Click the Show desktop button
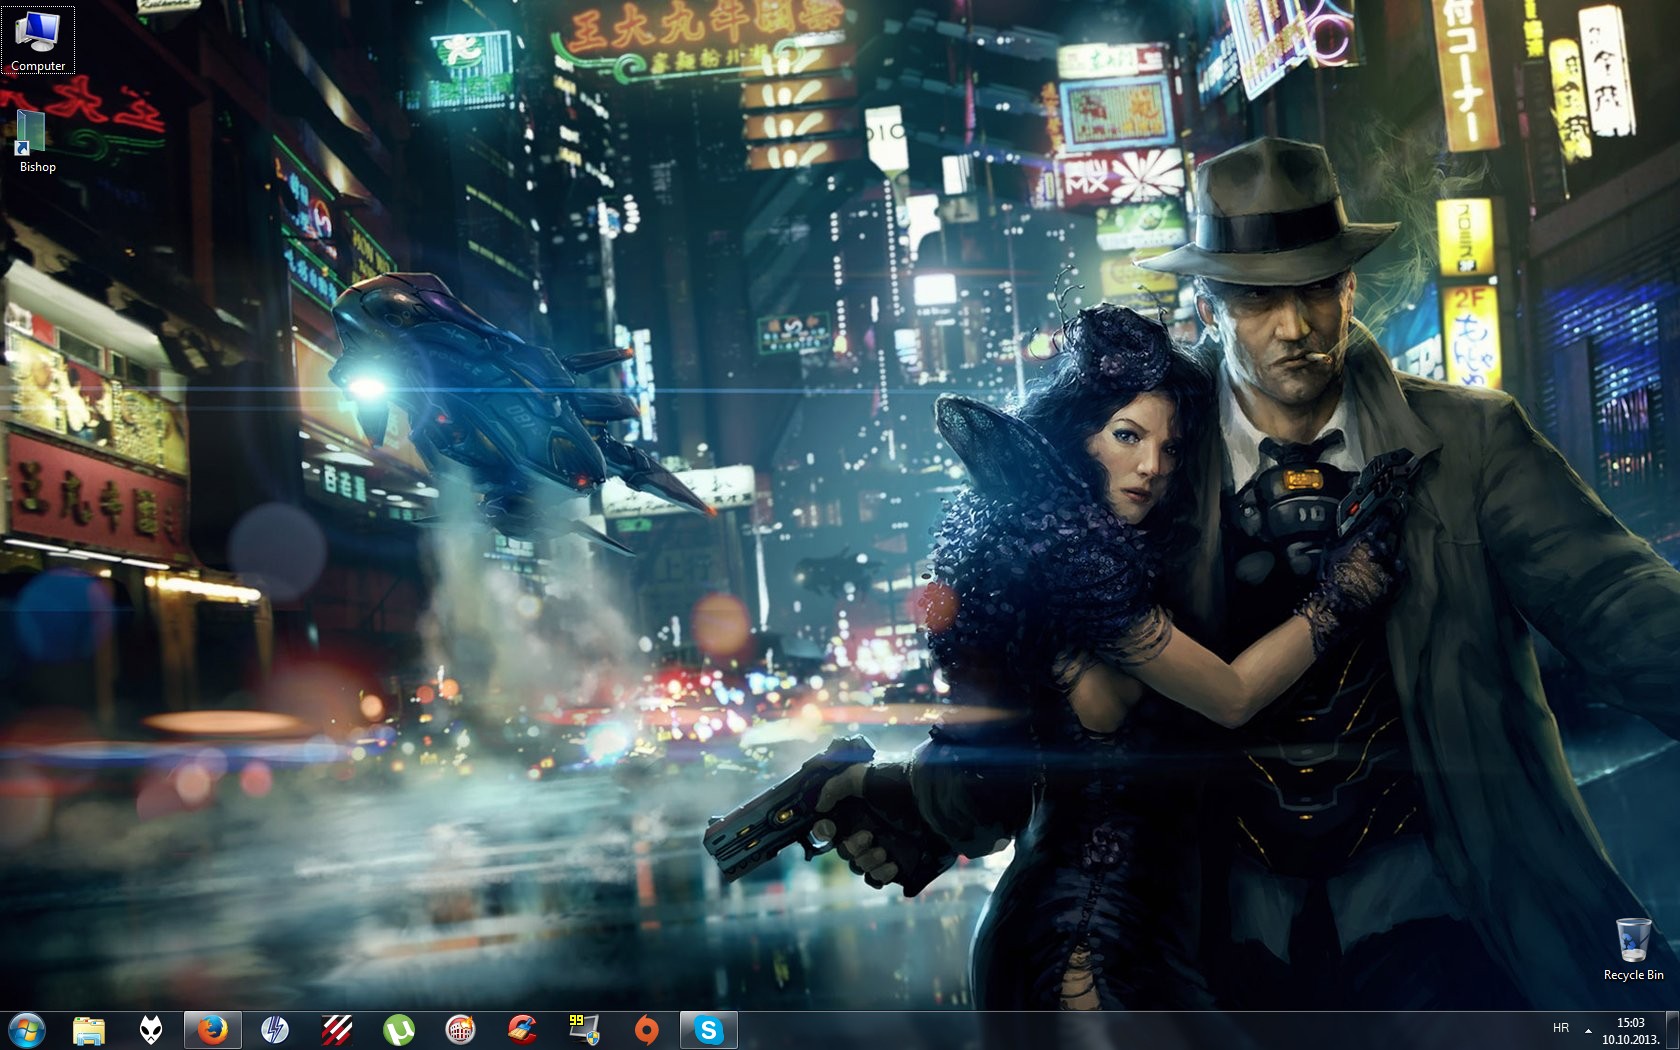 pos(1673,1030)
